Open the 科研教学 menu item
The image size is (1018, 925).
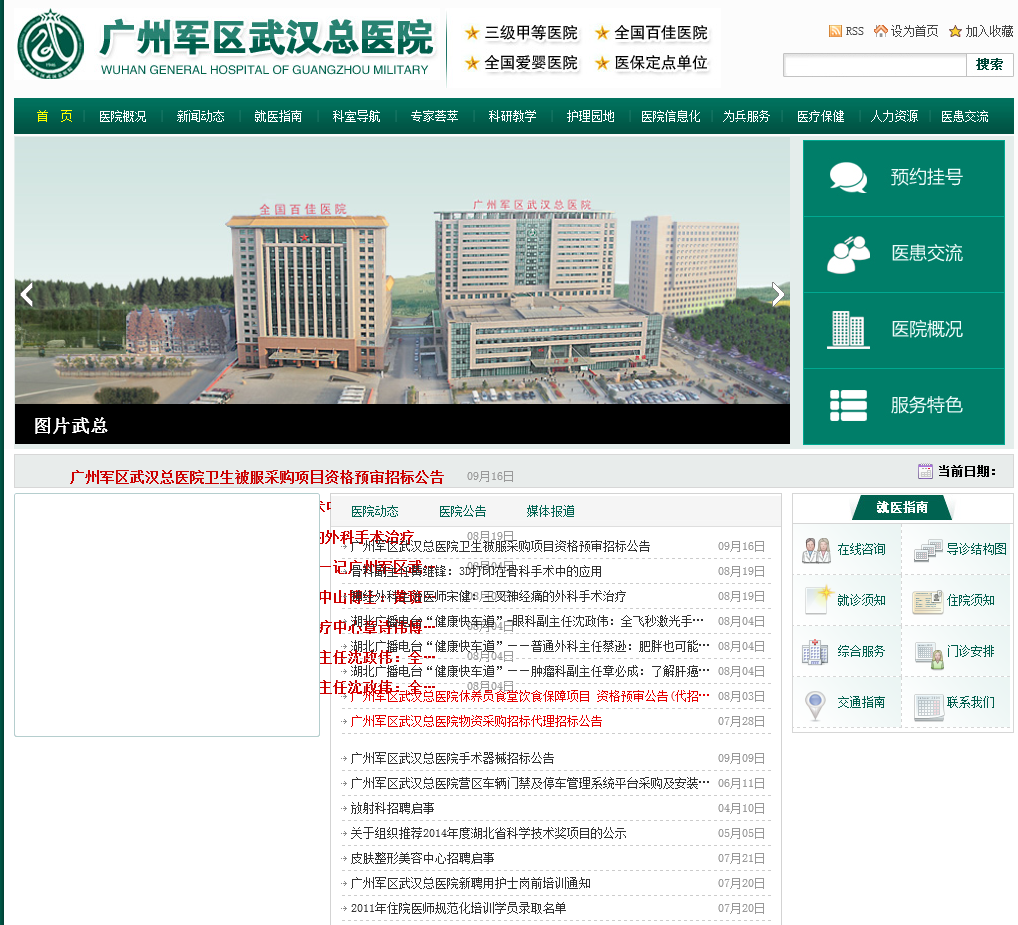pos(512,116)
